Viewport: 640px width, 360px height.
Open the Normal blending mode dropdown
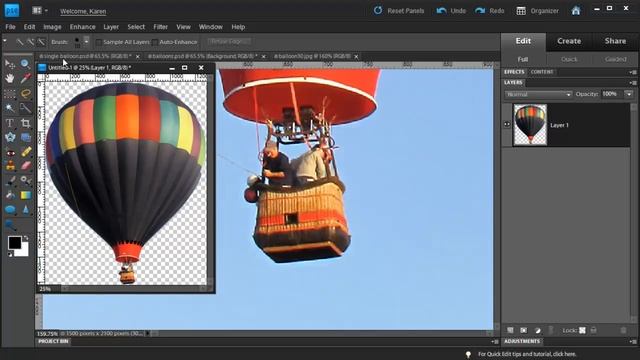click(x=538, y=94)
